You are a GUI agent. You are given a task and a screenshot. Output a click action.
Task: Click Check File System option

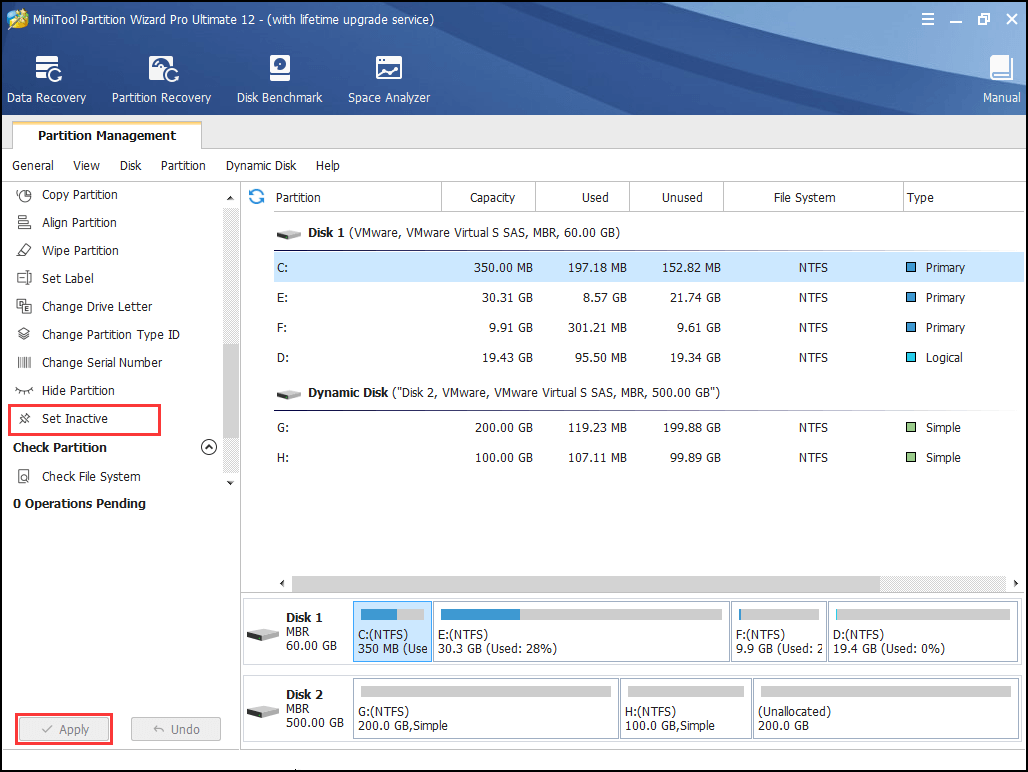91,476
